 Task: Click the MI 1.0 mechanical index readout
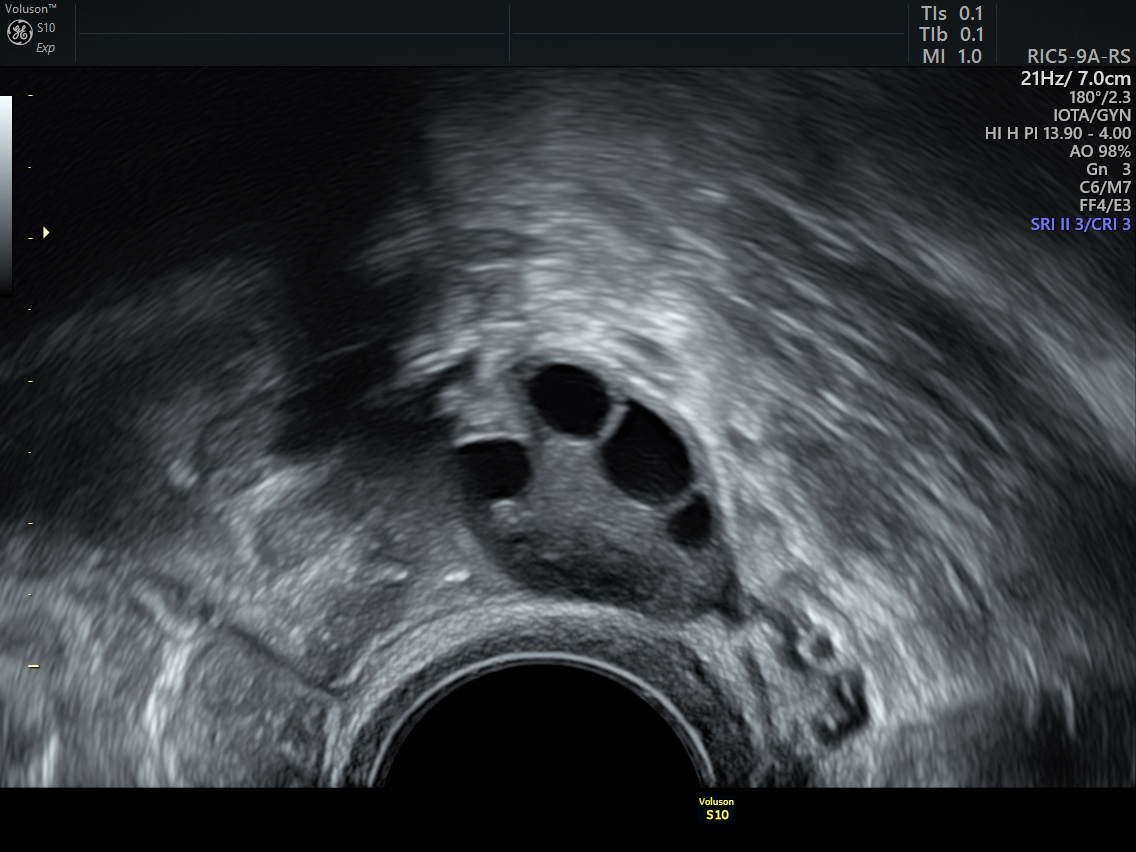[x=951, y=57]
